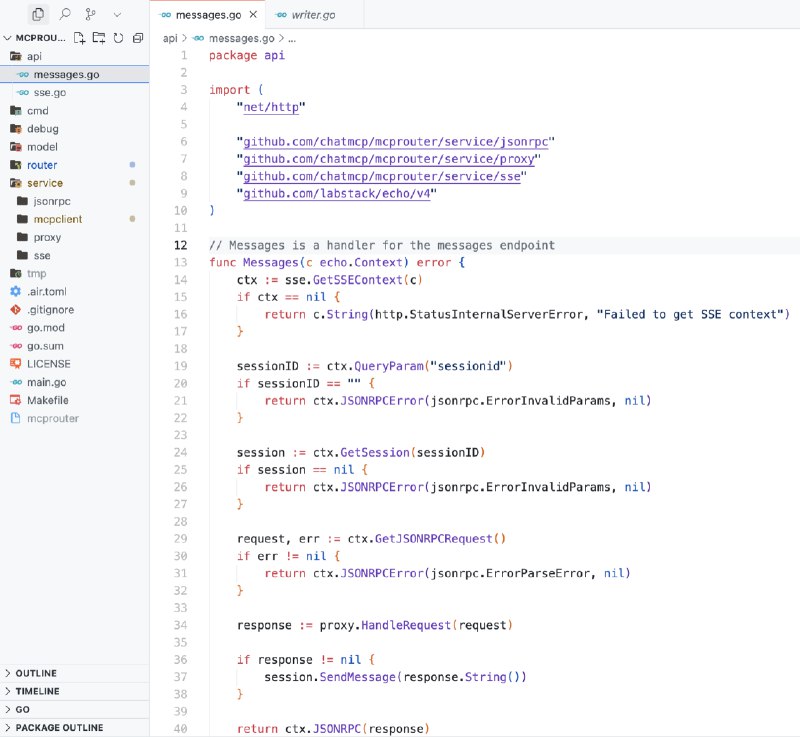The height and width of the screenshot is (737, 800).
Task: Open the sse subfolder under service
Action: [74, 256]
